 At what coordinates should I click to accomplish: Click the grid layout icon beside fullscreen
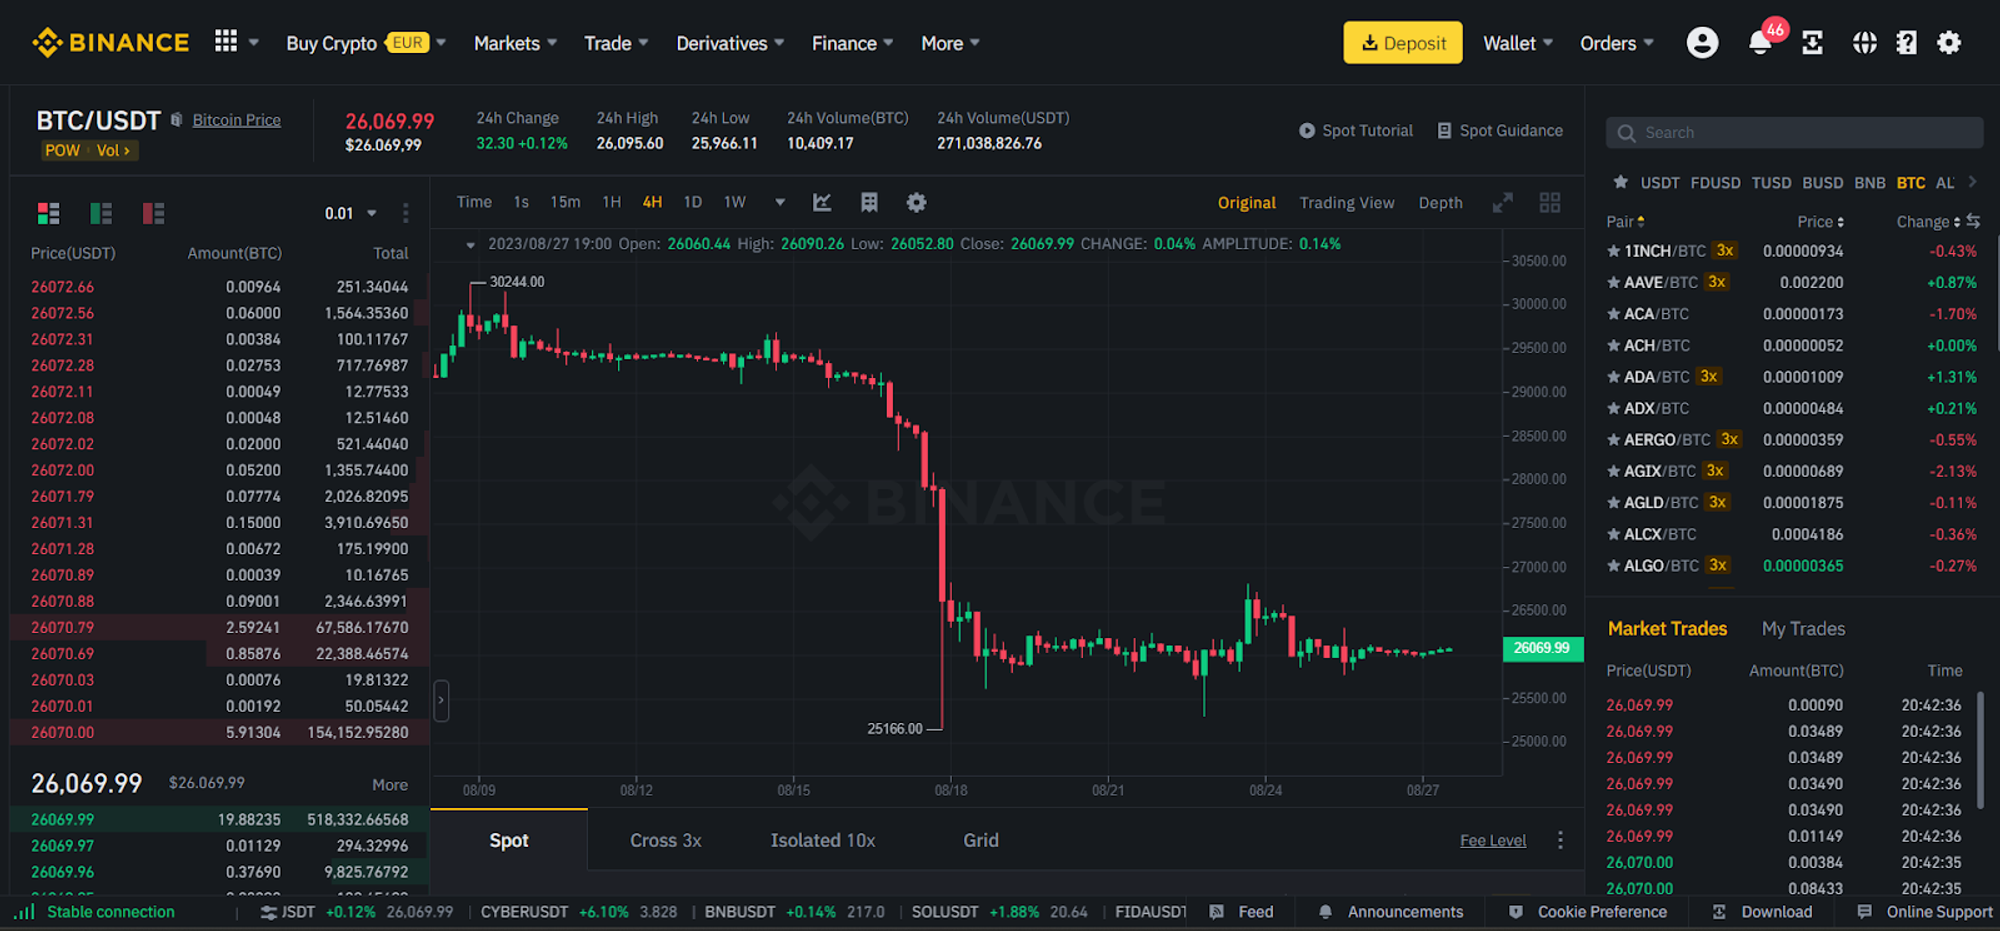(1550, 202)
